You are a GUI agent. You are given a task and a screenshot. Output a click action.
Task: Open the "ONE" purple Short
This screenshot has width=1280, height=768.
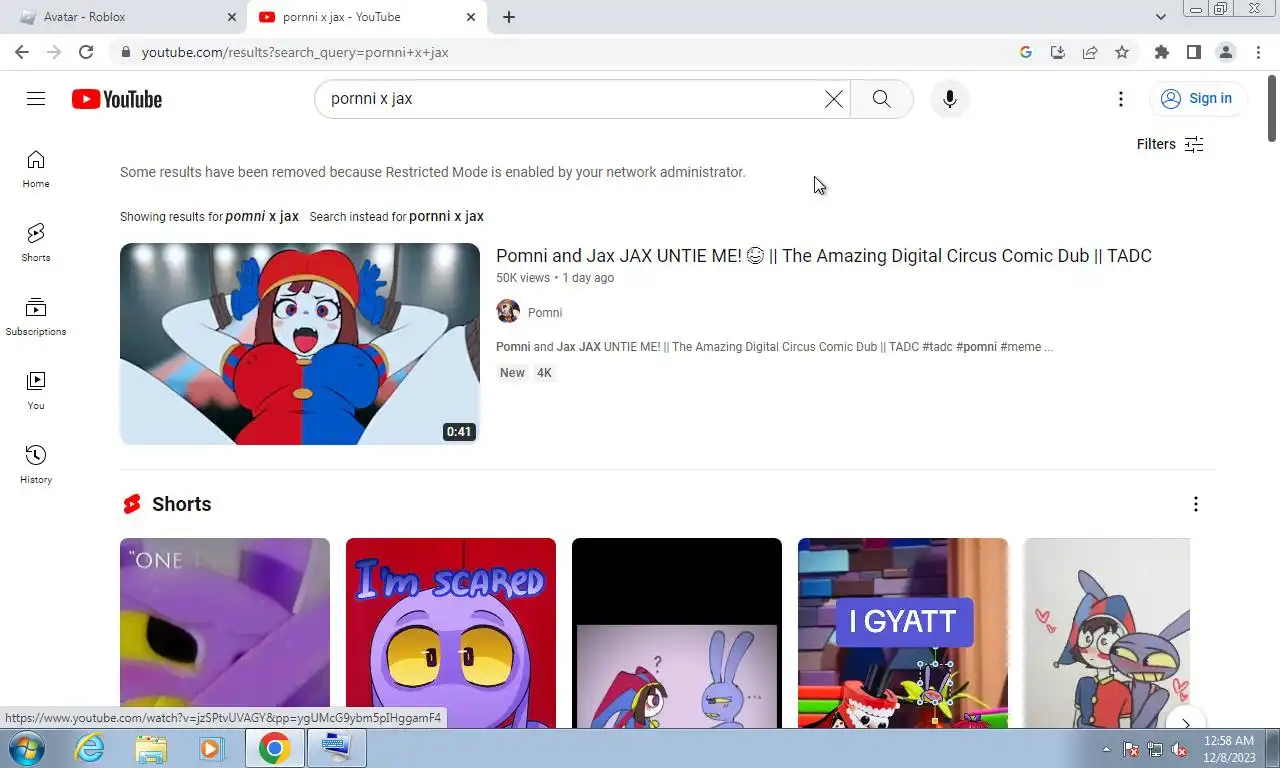tap(225, 633)
